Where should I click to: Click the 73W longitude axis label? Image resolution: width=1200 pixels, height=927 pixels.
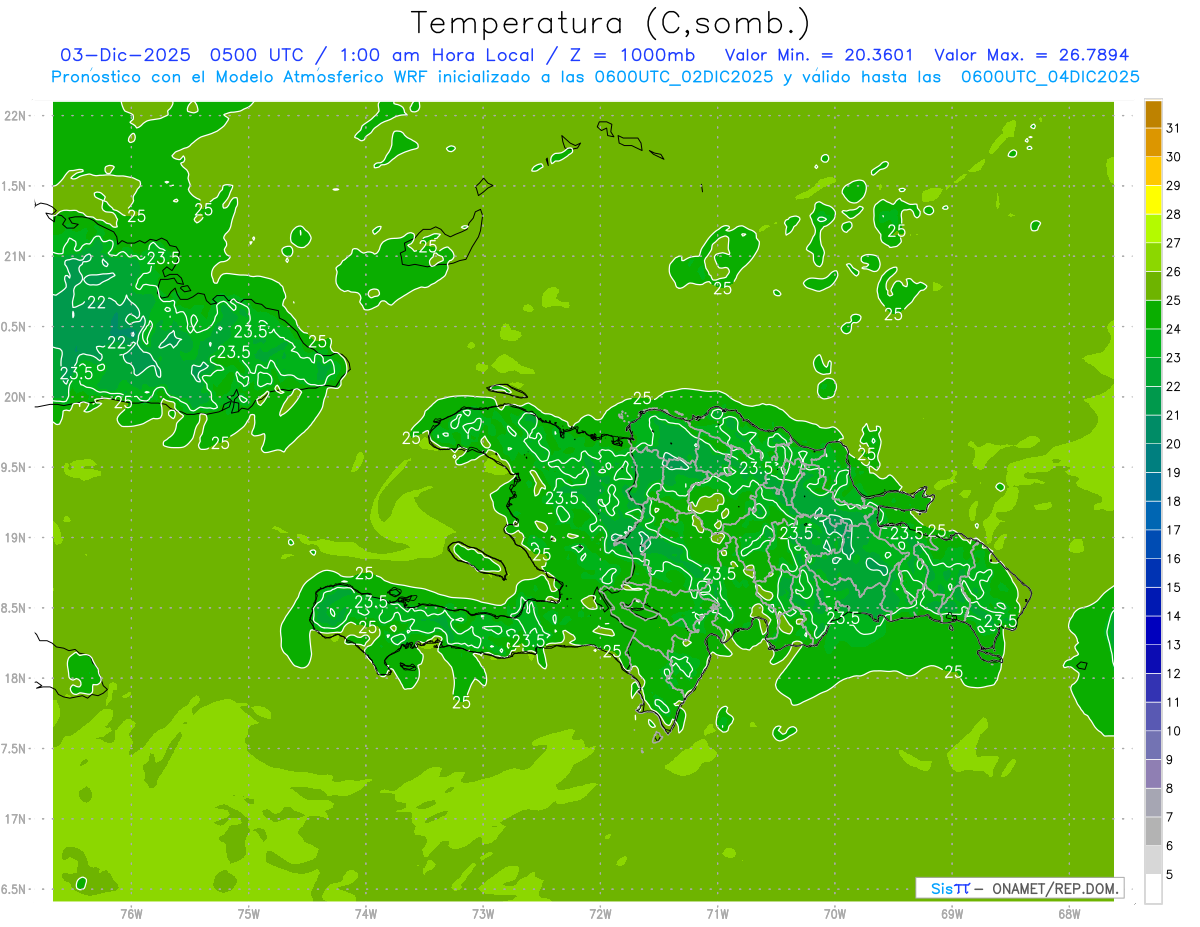483,913
